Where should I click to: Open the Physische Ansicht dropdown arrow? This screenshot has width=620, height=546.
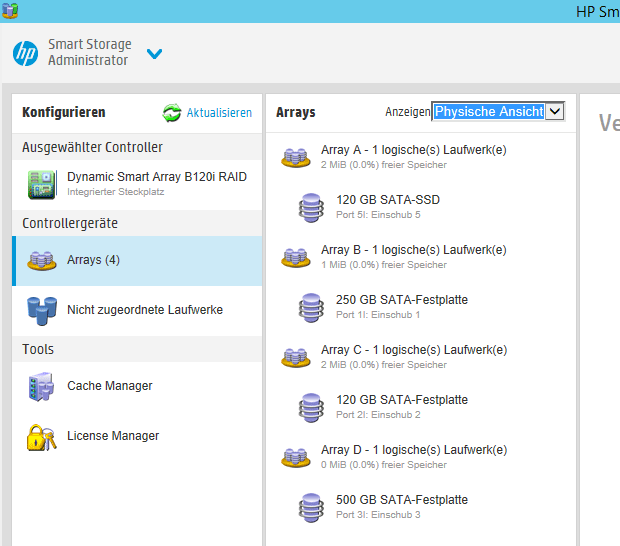(x=555, y=111)
